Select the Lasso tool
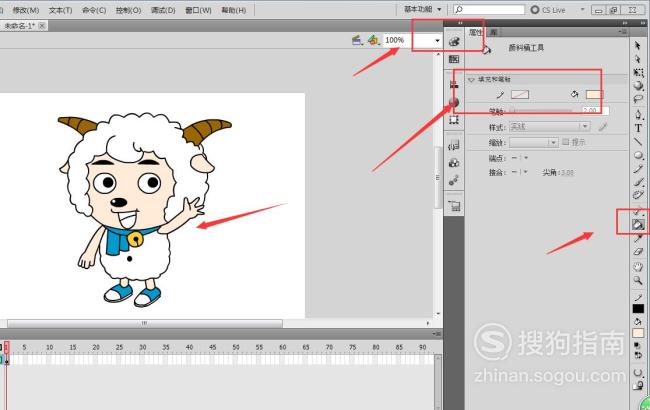The height and width of the screenshot is (410, 650). tap(638, 99)
